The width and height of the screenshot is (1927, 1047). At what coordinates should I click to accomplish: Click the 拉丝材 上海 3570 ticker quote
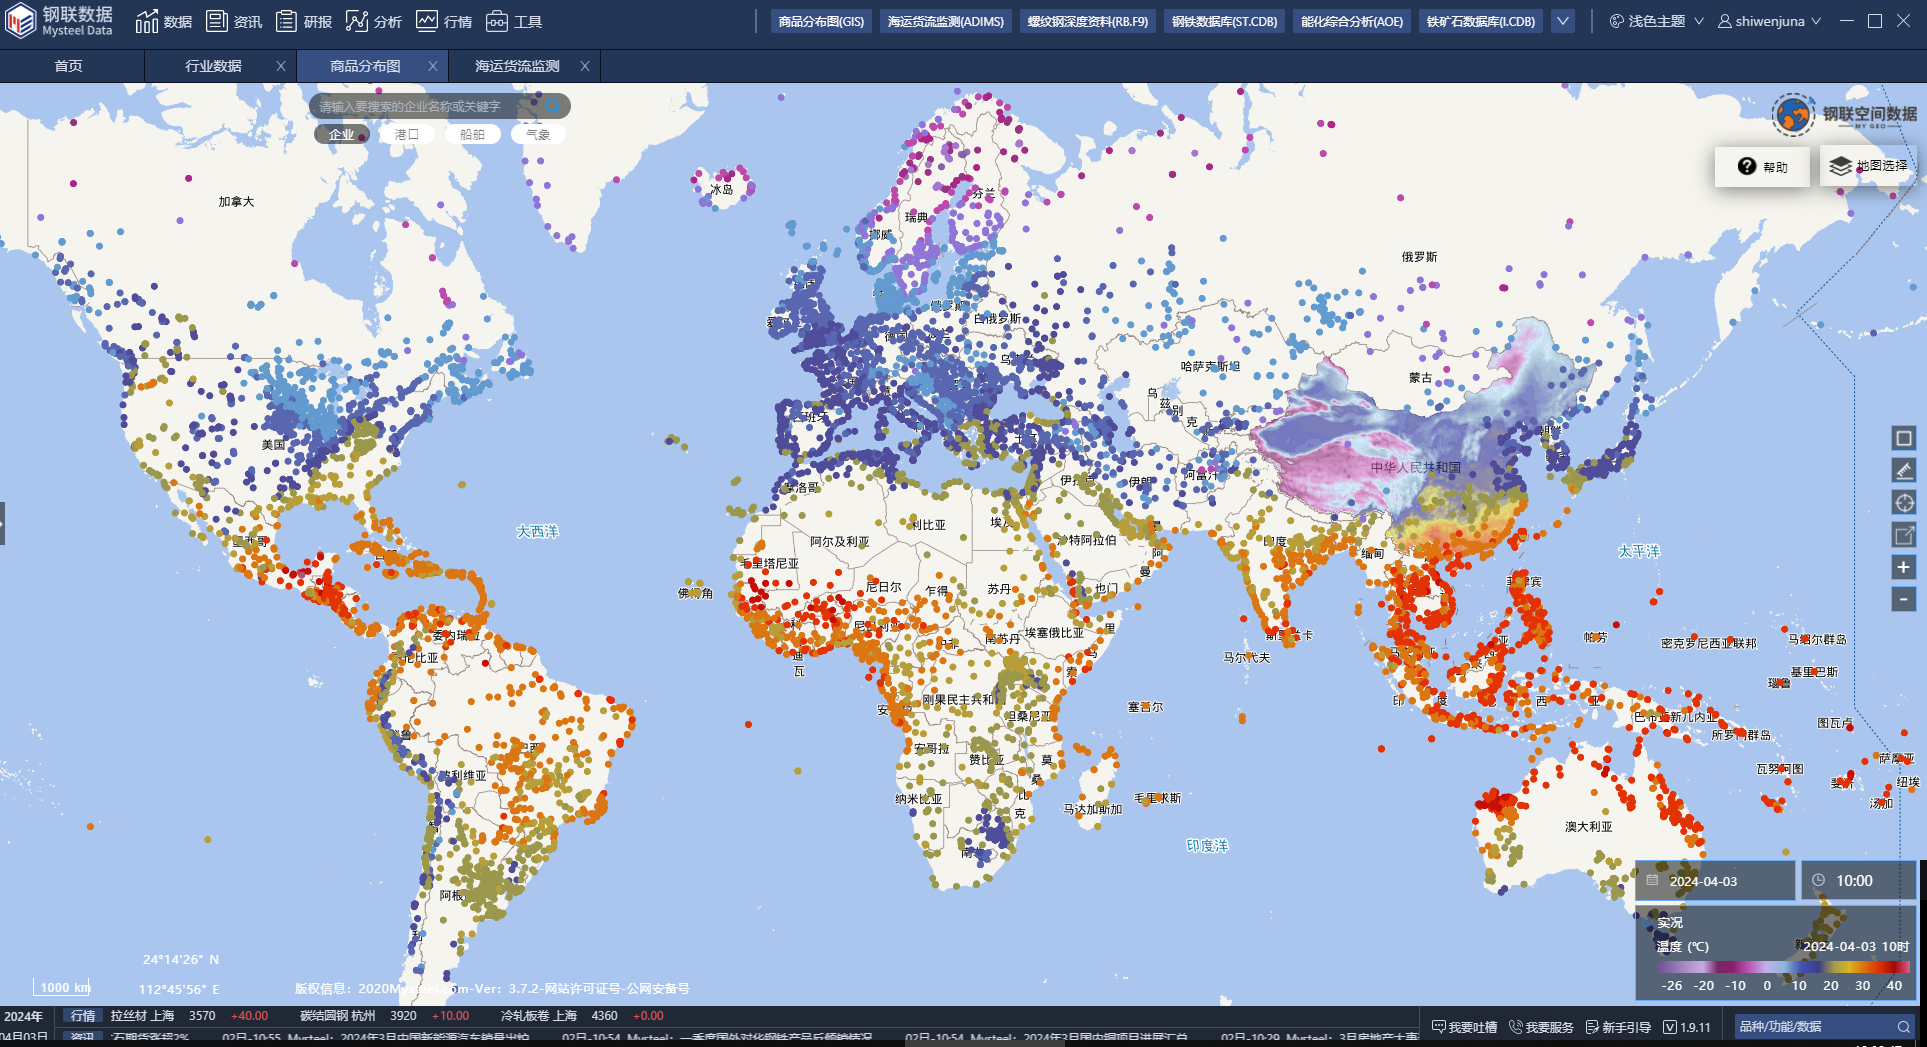(x=189, y=1016)
